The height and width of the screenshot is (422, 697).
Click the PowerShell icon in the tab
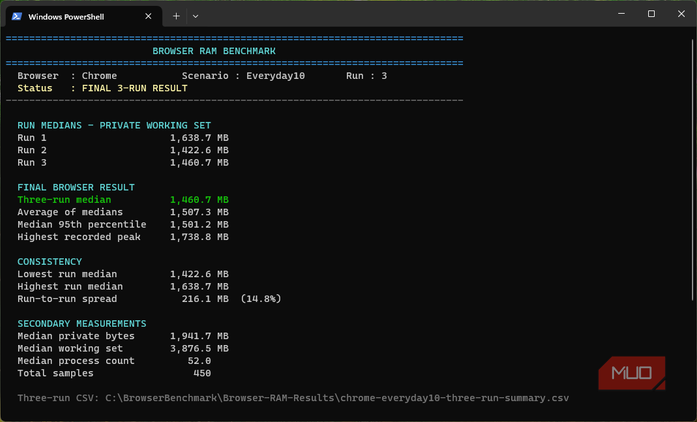coord(17,16)
